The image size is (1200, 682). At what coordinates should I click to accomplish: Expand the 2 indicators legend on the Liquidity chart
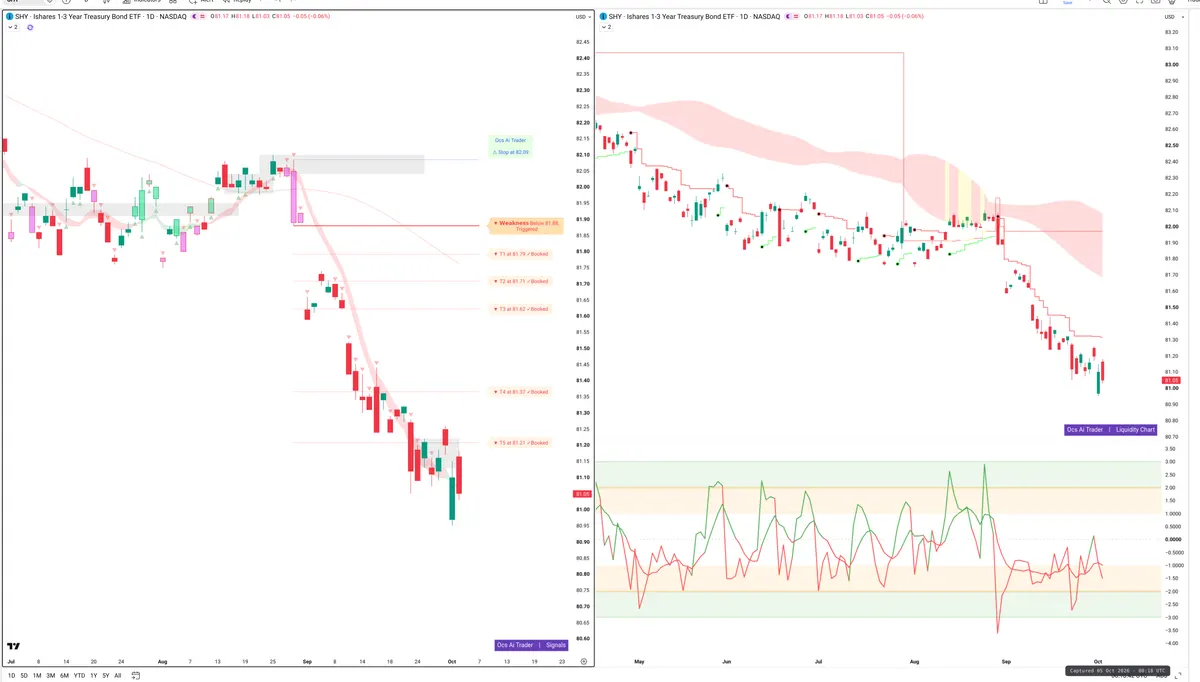606,27
